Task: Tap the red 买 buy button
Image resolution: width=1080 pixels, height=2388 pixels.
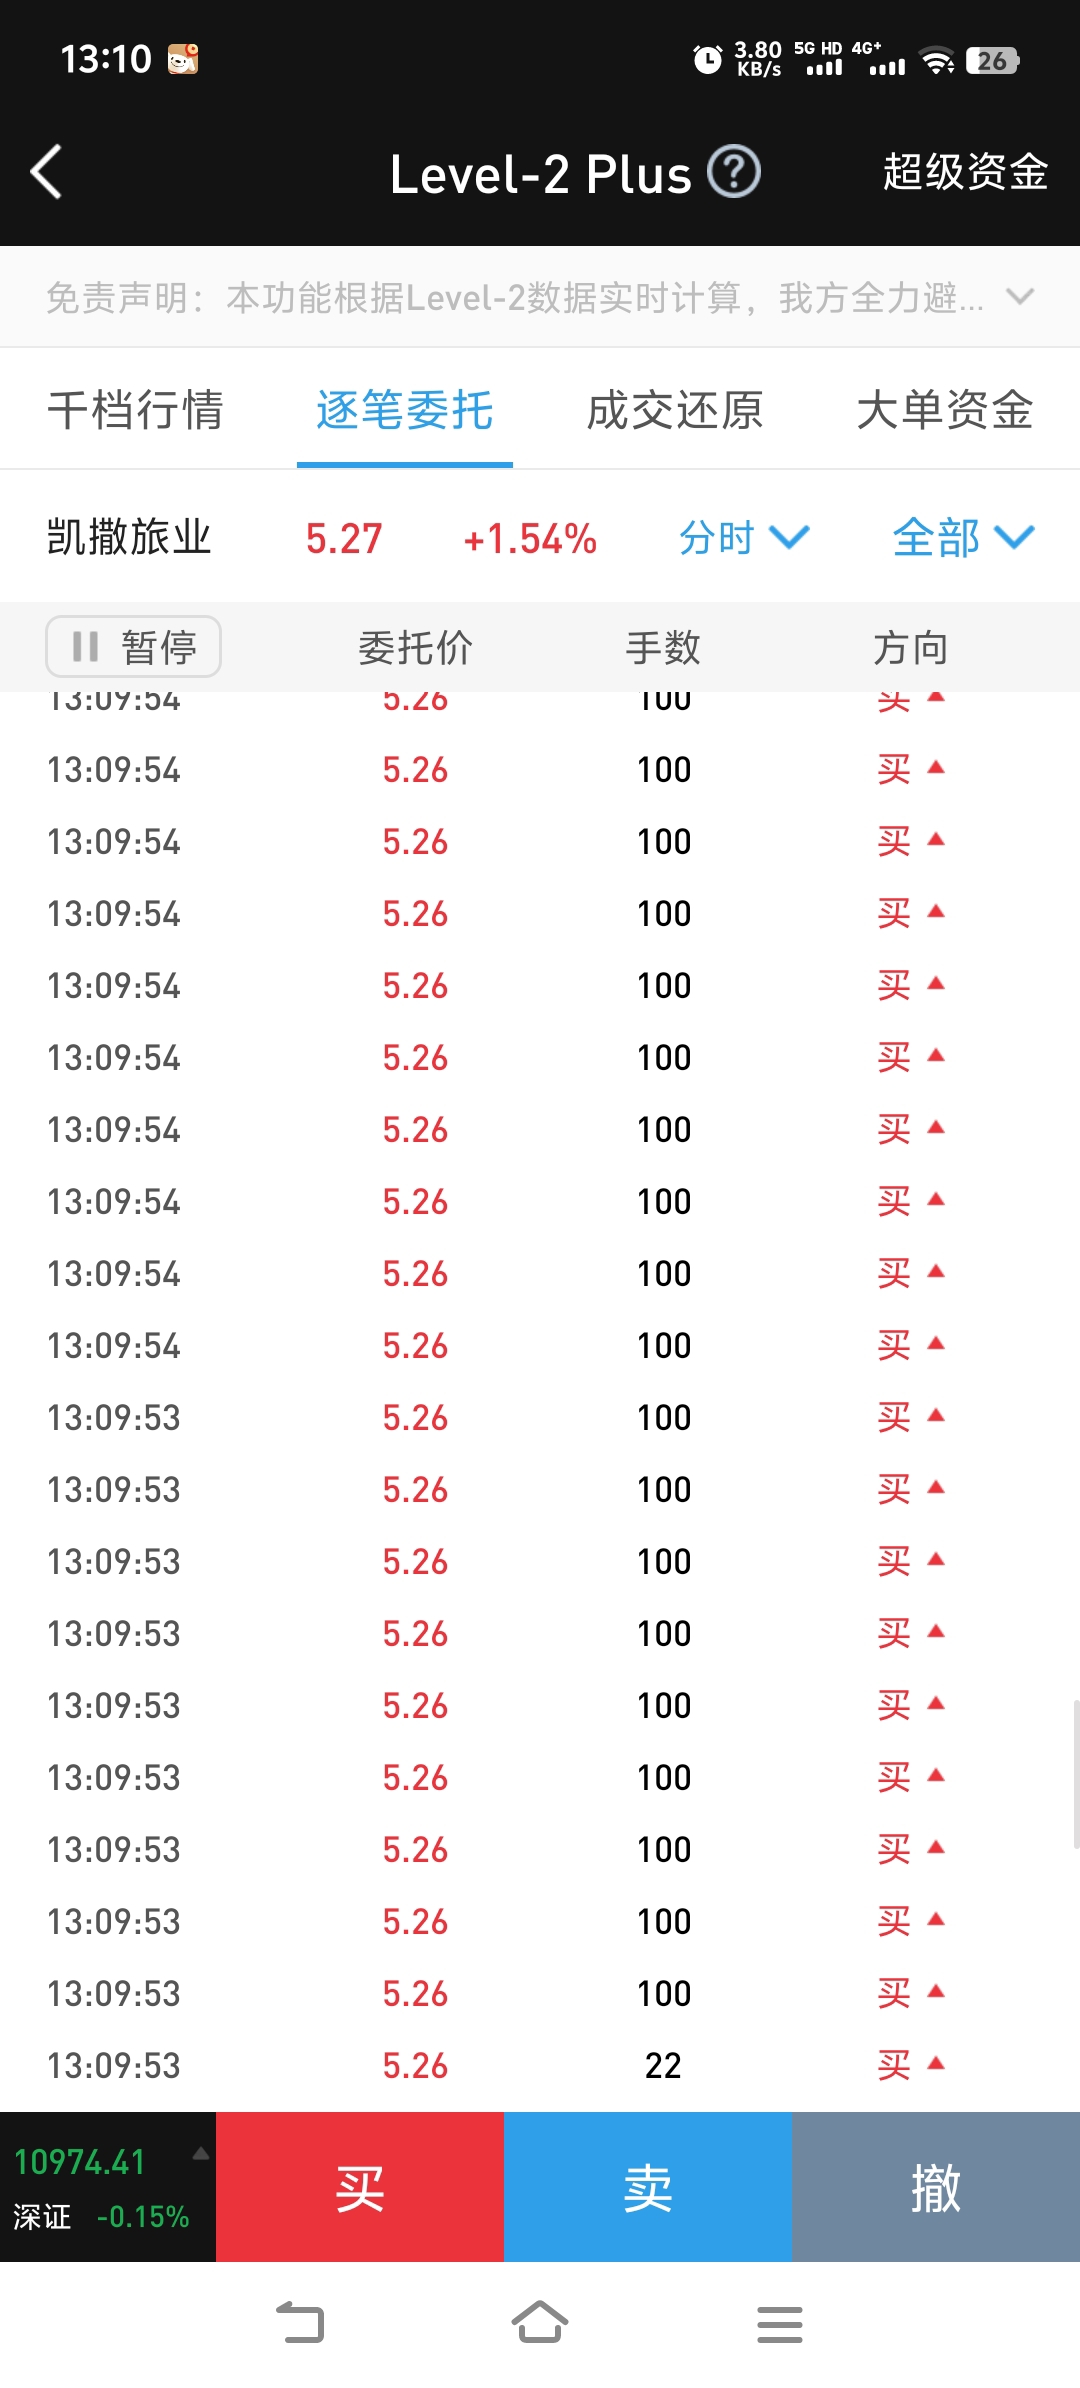Action: pyautogui.click(x=360, y=2187)
